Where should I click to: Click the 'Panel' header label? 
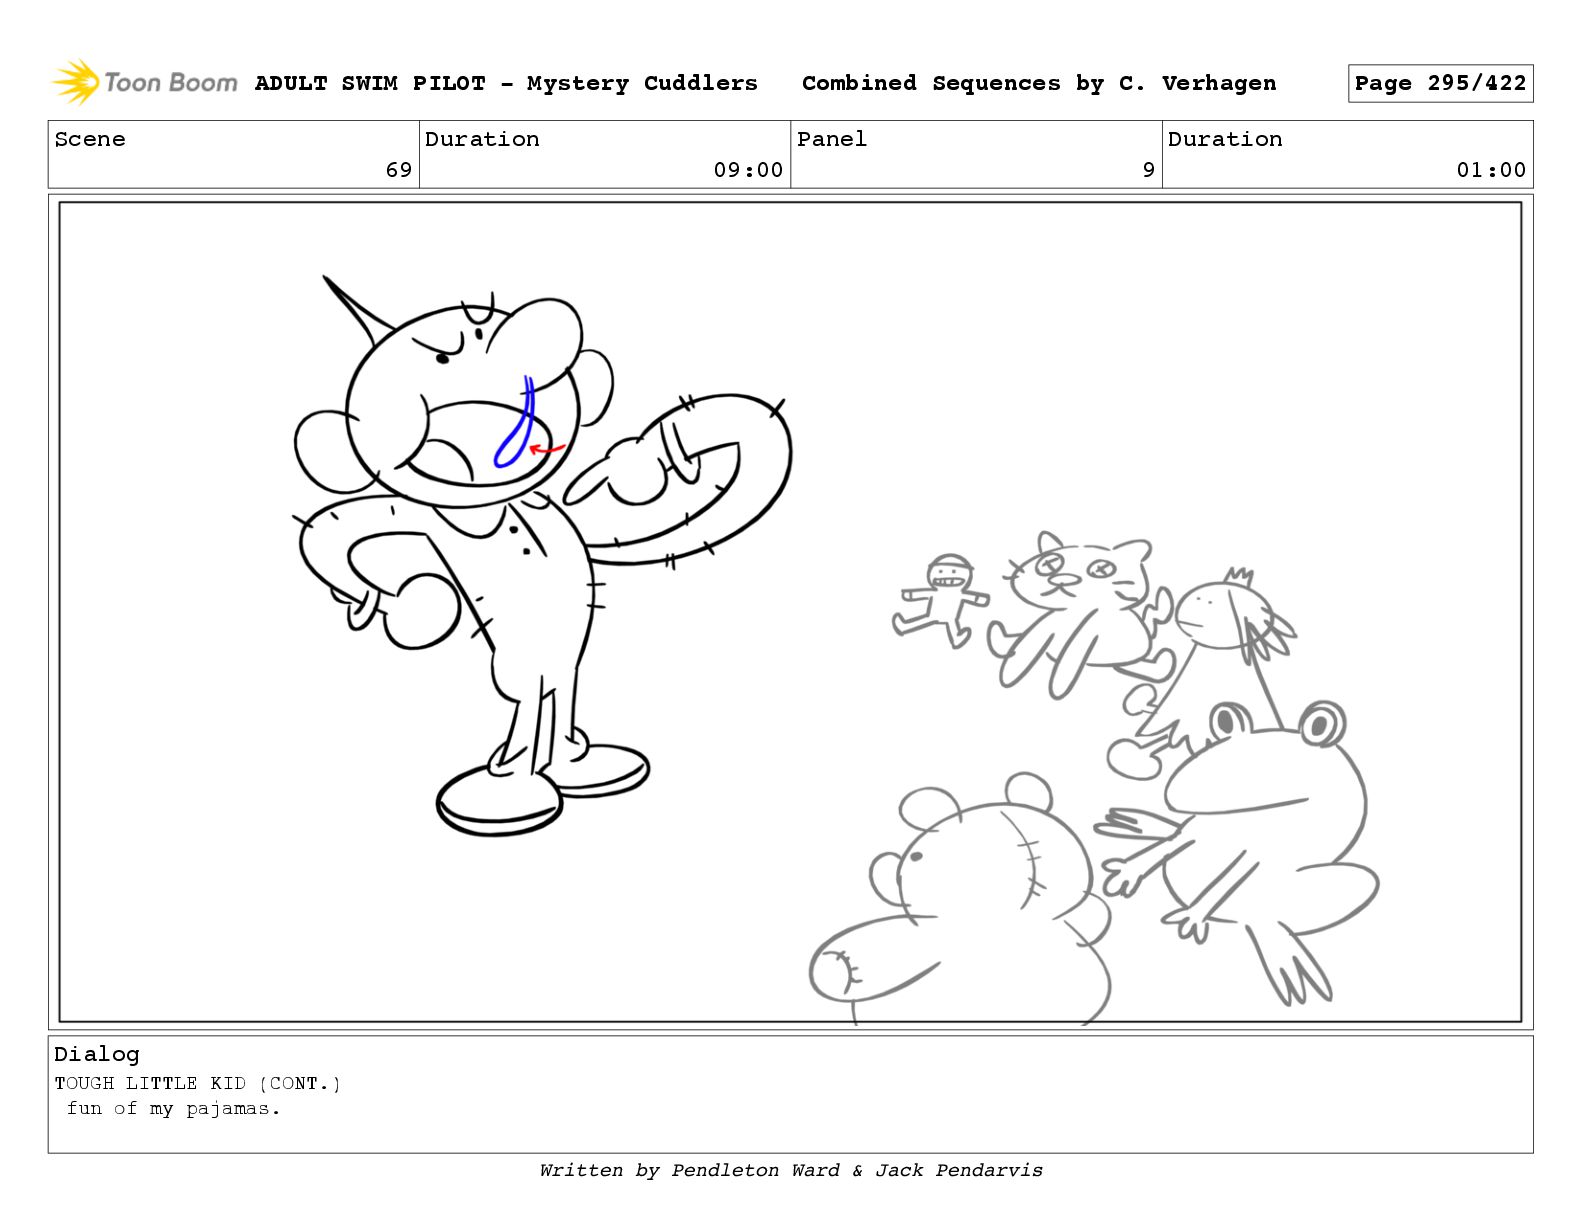click(832, 139)
